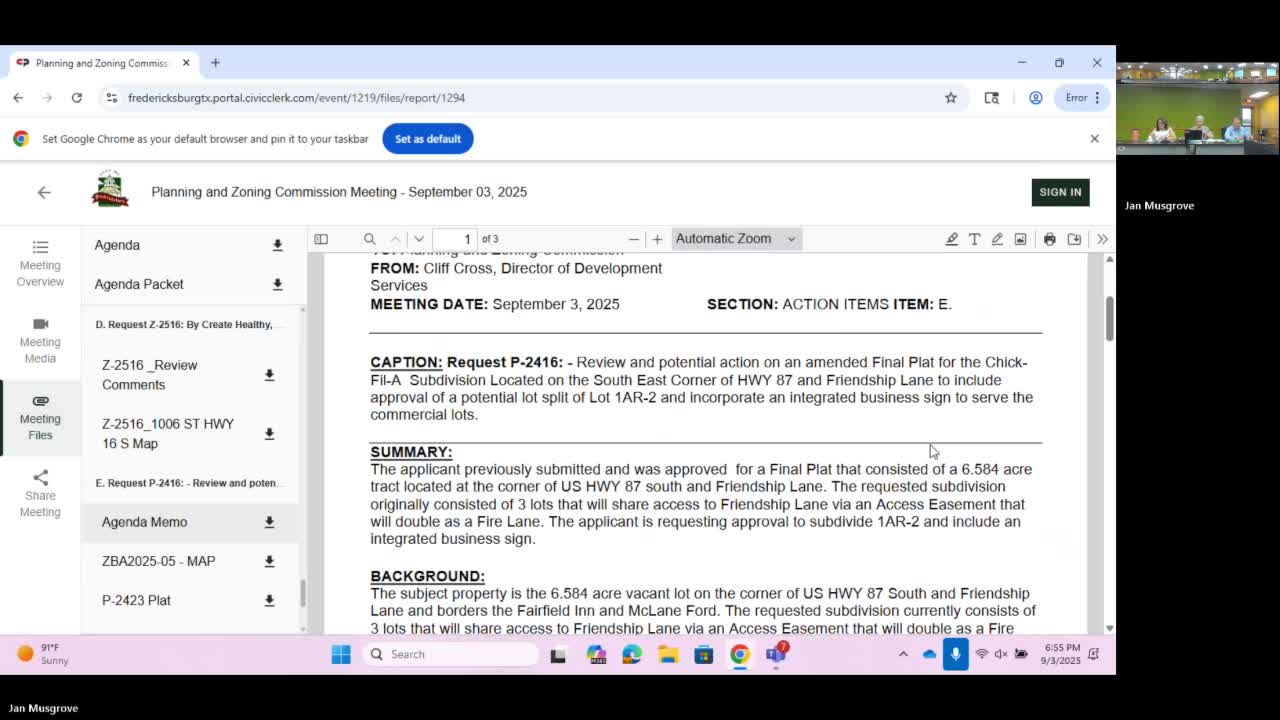Open the Agenda Packet file
The height and width of the screenshot is (720, 1280).
(139, 284)
